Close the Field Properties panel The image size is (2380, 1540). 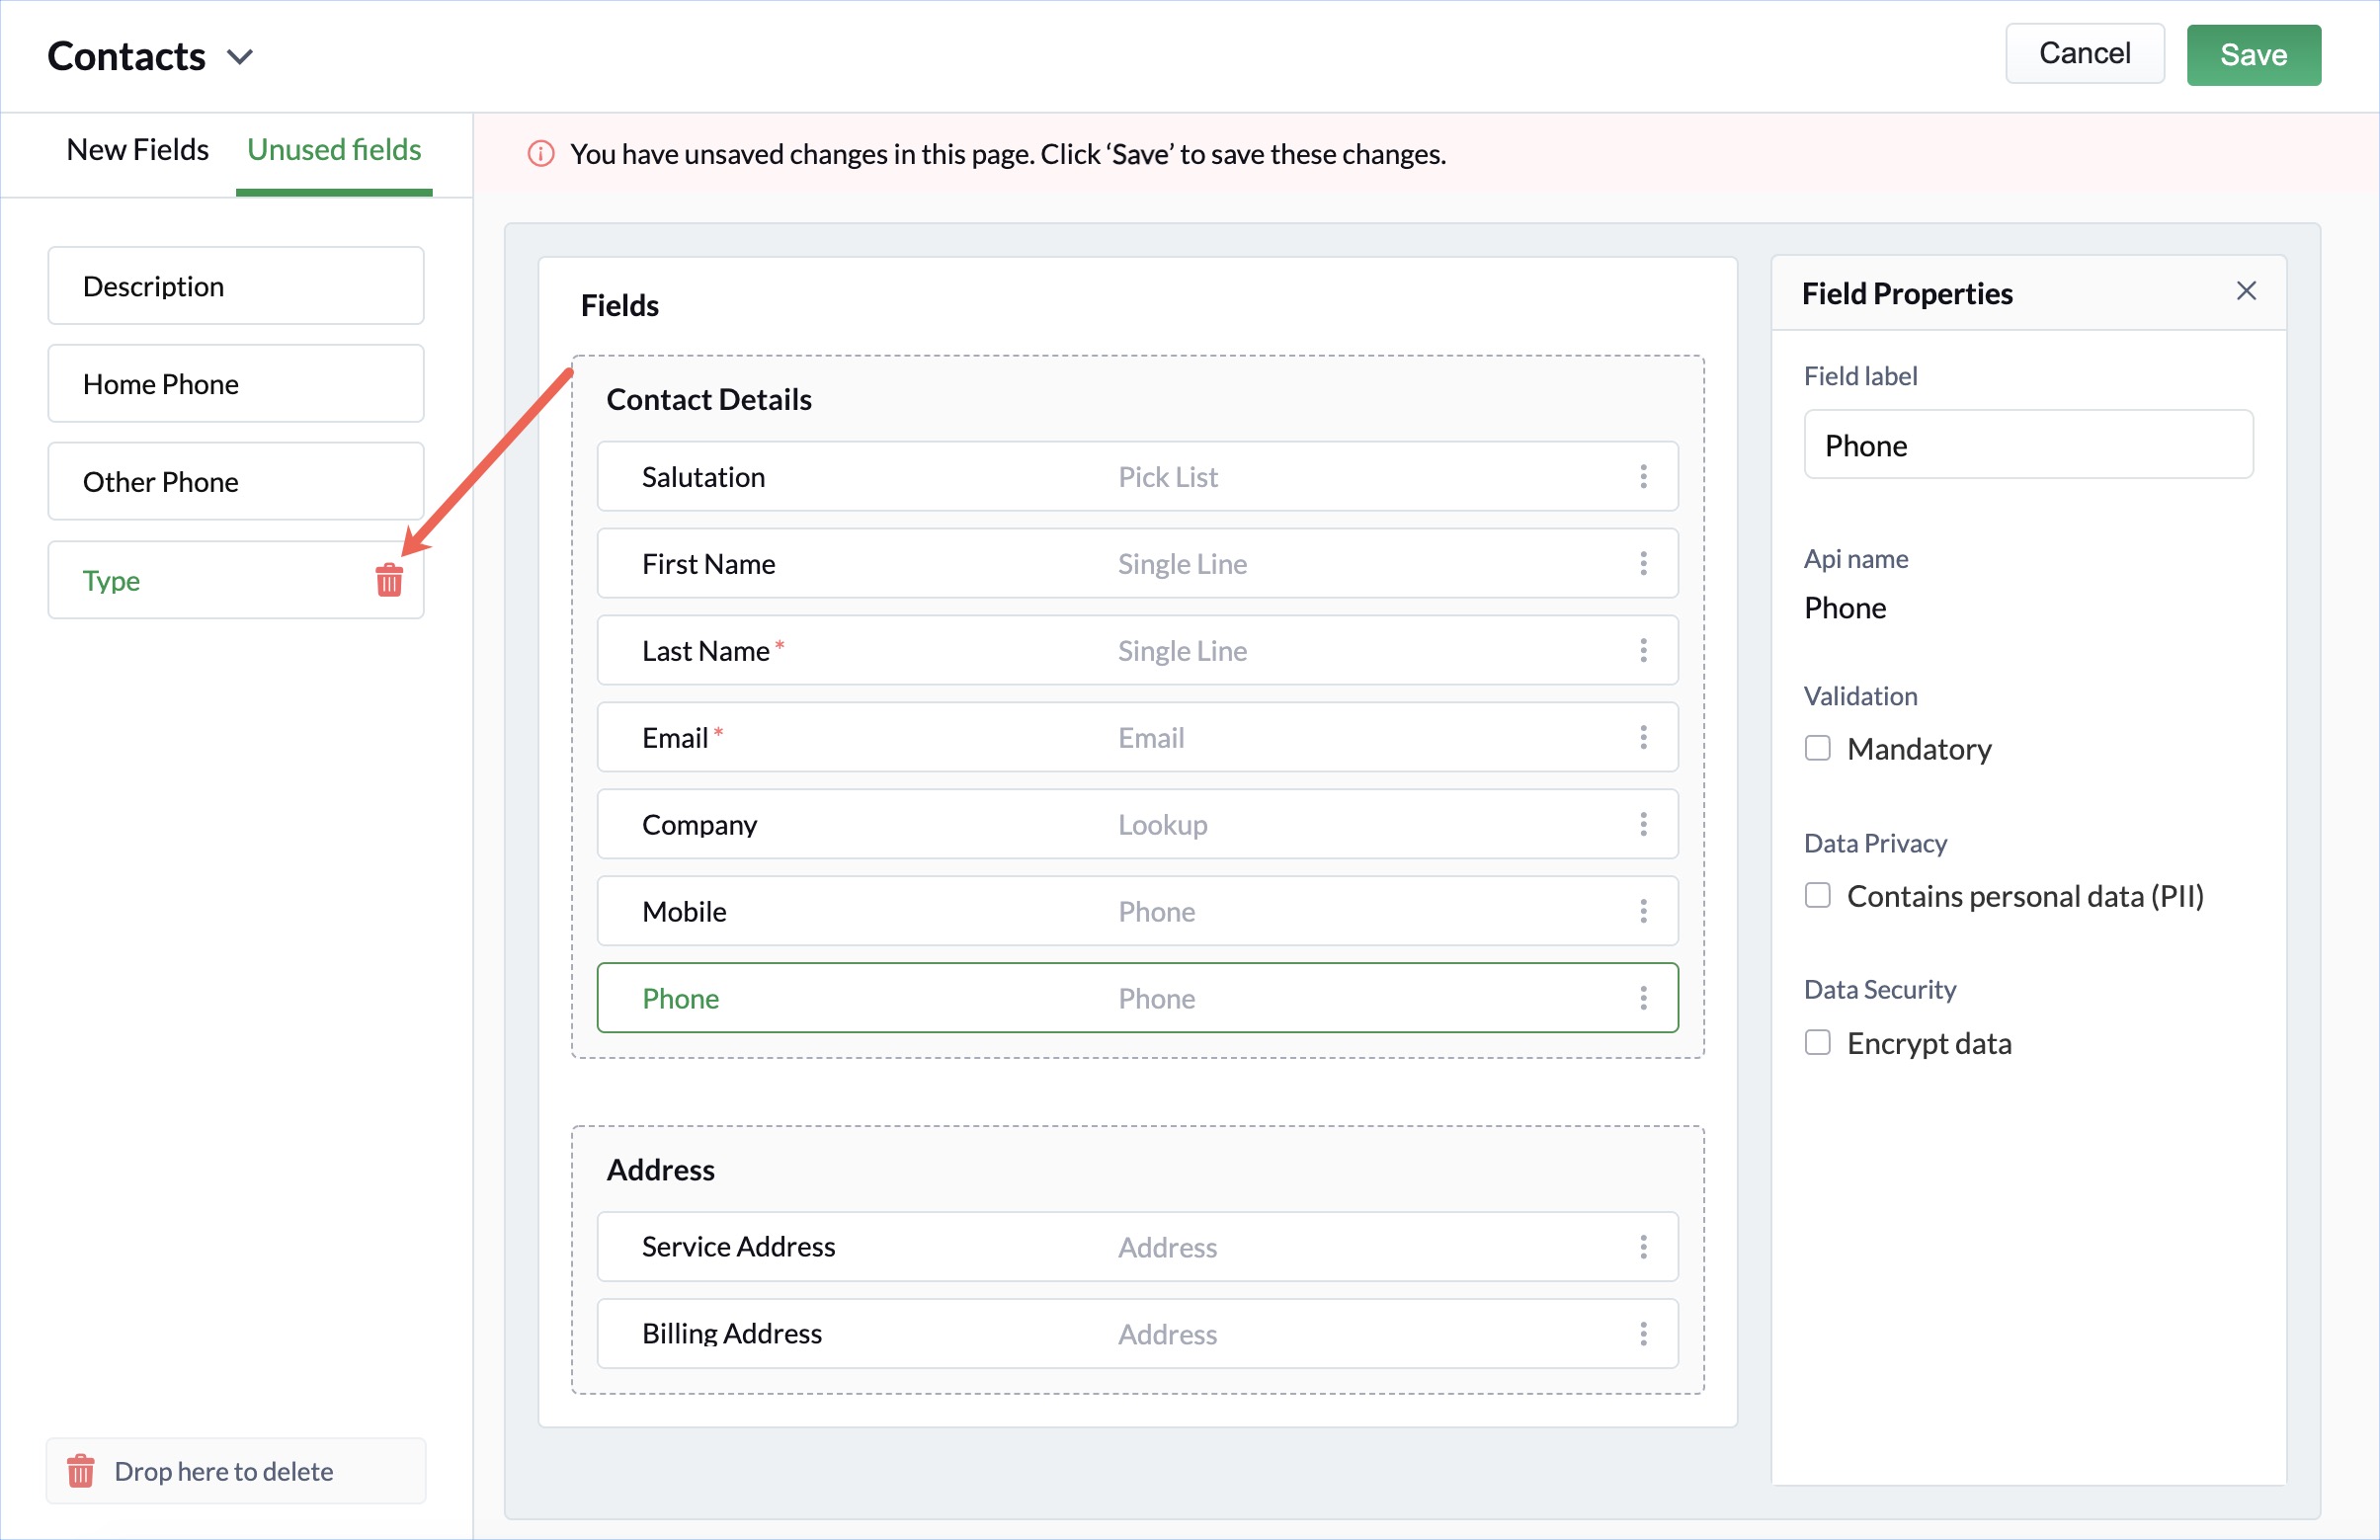coord(2246,291)
